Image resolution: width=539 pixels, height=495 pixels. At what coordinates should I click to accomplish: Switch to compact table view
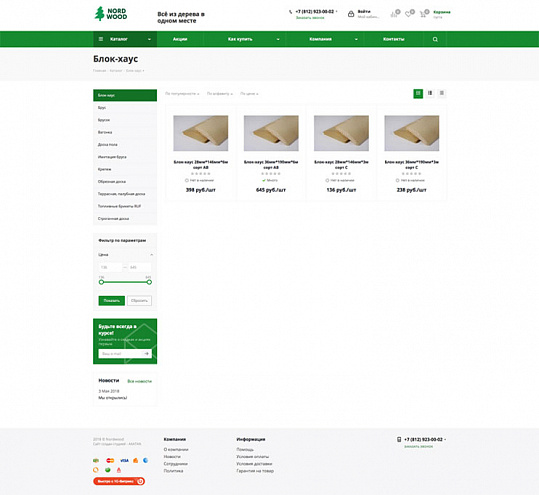tap(442, 93)
